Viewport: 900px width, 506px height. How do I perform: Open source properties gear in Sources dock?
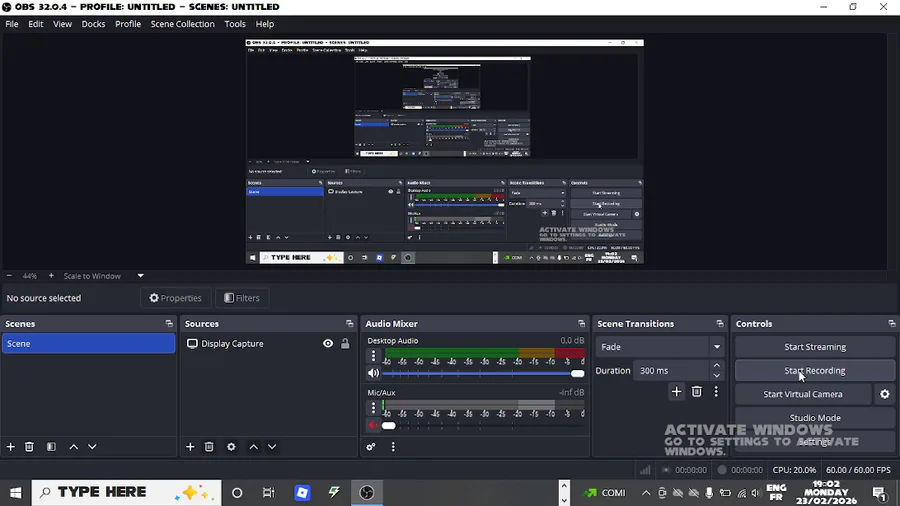231,446
